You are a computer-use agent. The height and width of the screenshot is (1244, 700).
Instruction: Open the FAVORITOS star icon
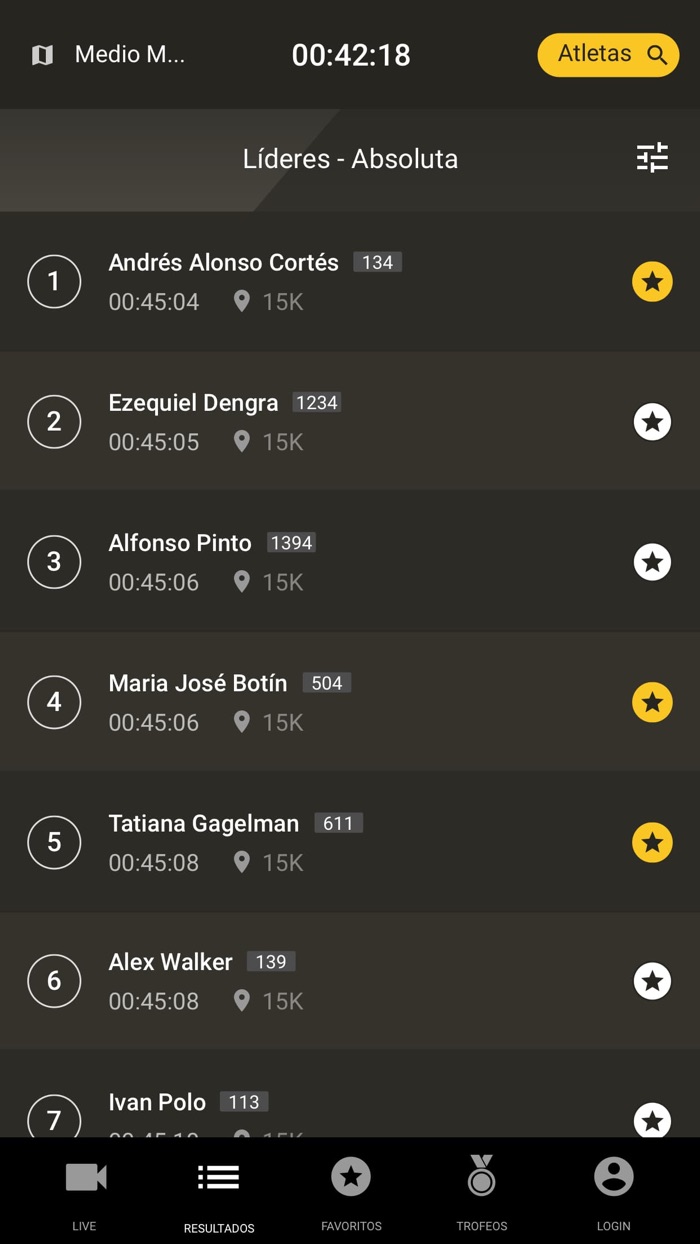pos(351,1177)
